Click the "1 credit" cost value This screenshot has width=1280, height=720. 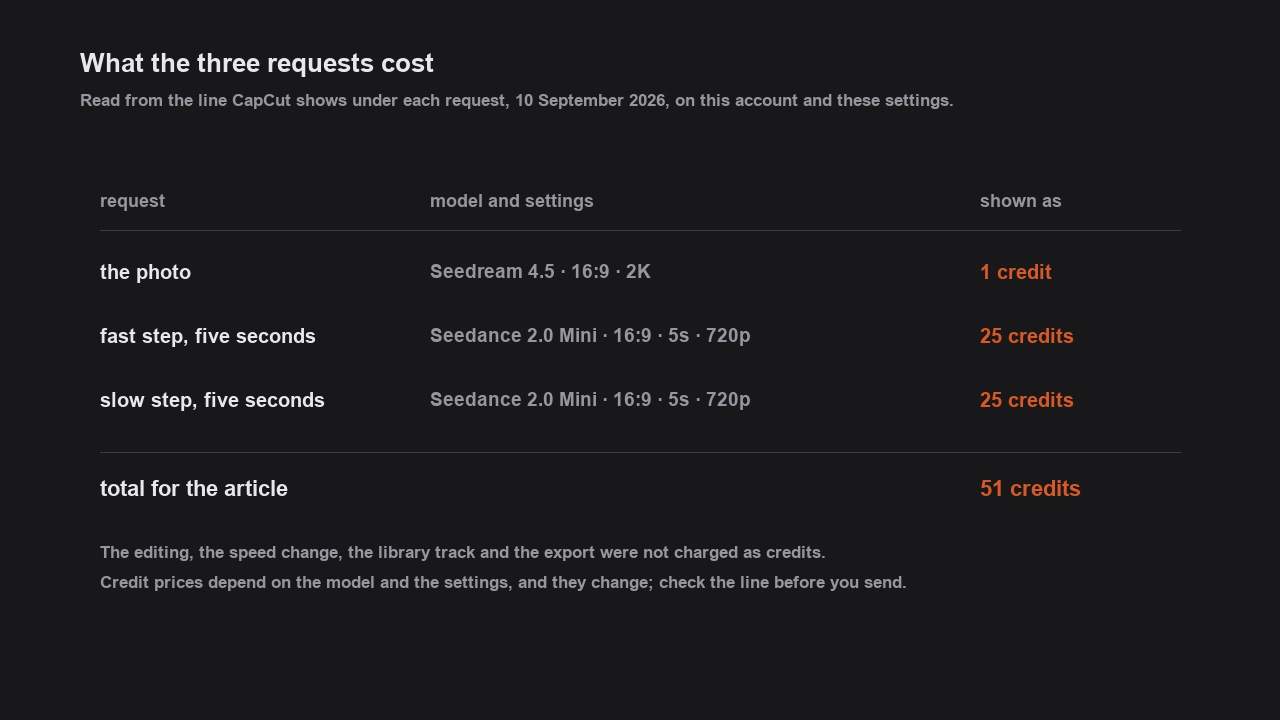[x=1015, y=272]
